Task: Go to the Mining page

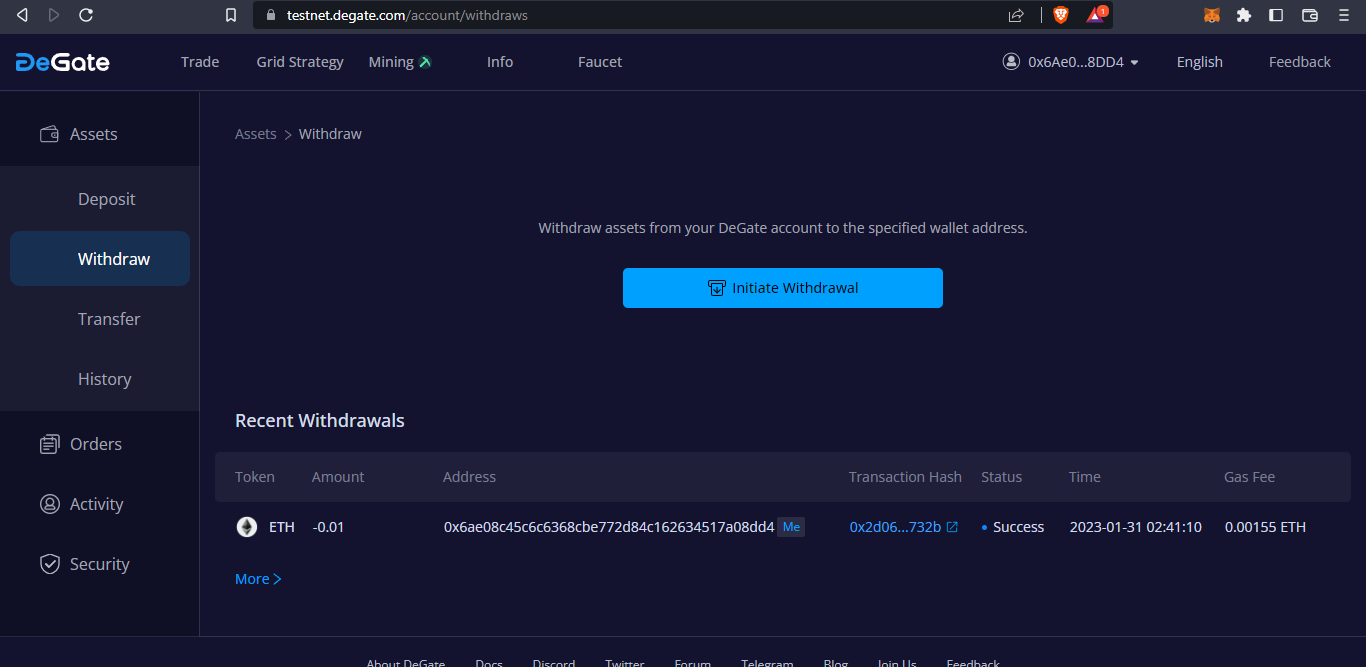Action: pos(391,62)
